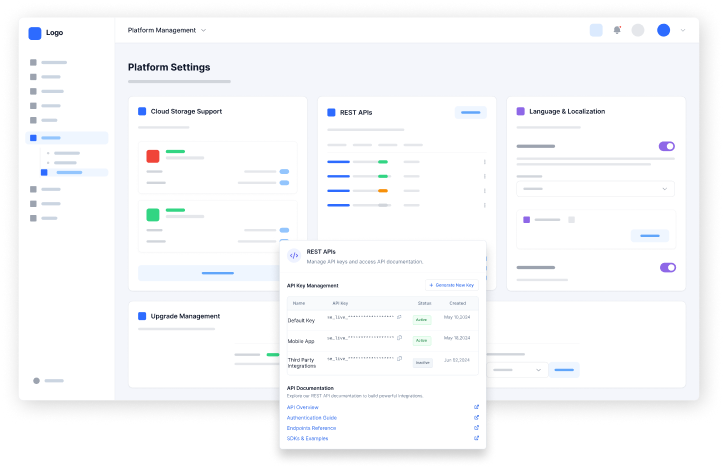Click Generate New Key button

pyautogui.click(x=452, y=285)
